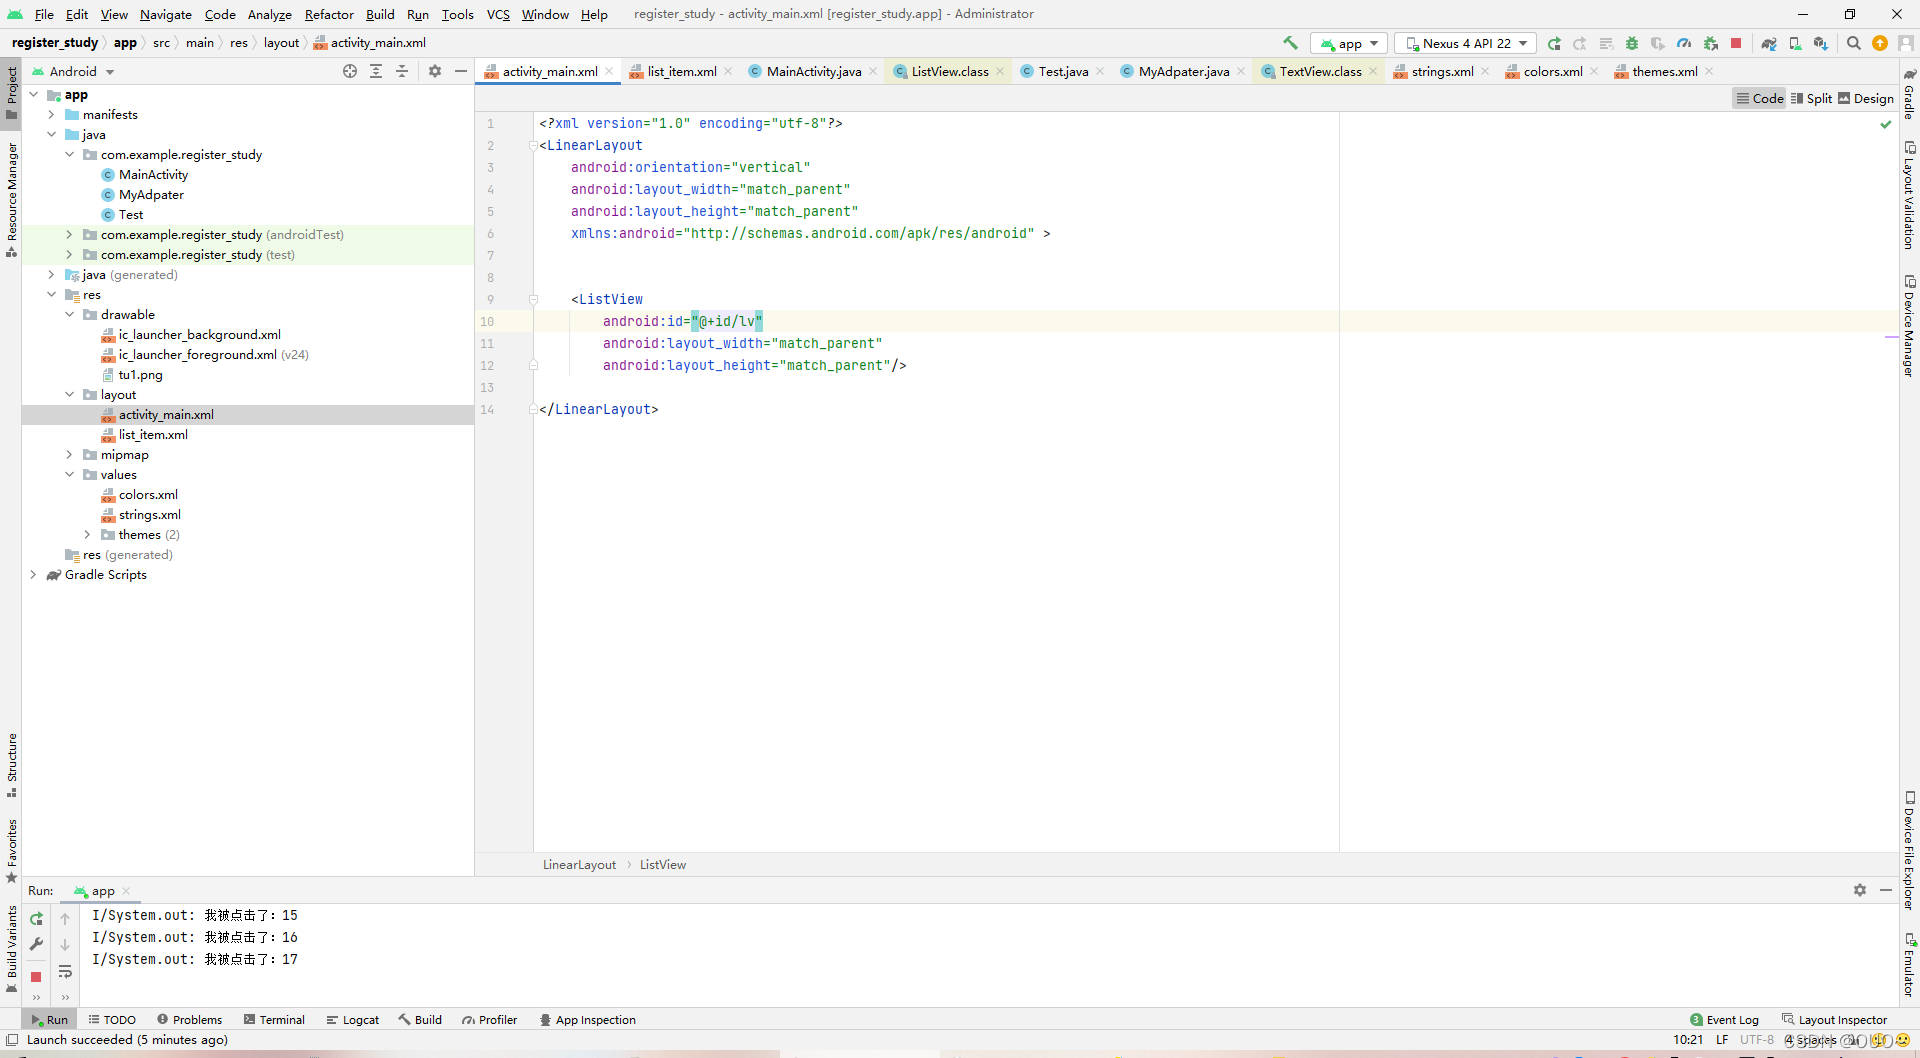Close the themes.xml tab
This screenshot has width=1920, height=1058.
point(1710,71)
